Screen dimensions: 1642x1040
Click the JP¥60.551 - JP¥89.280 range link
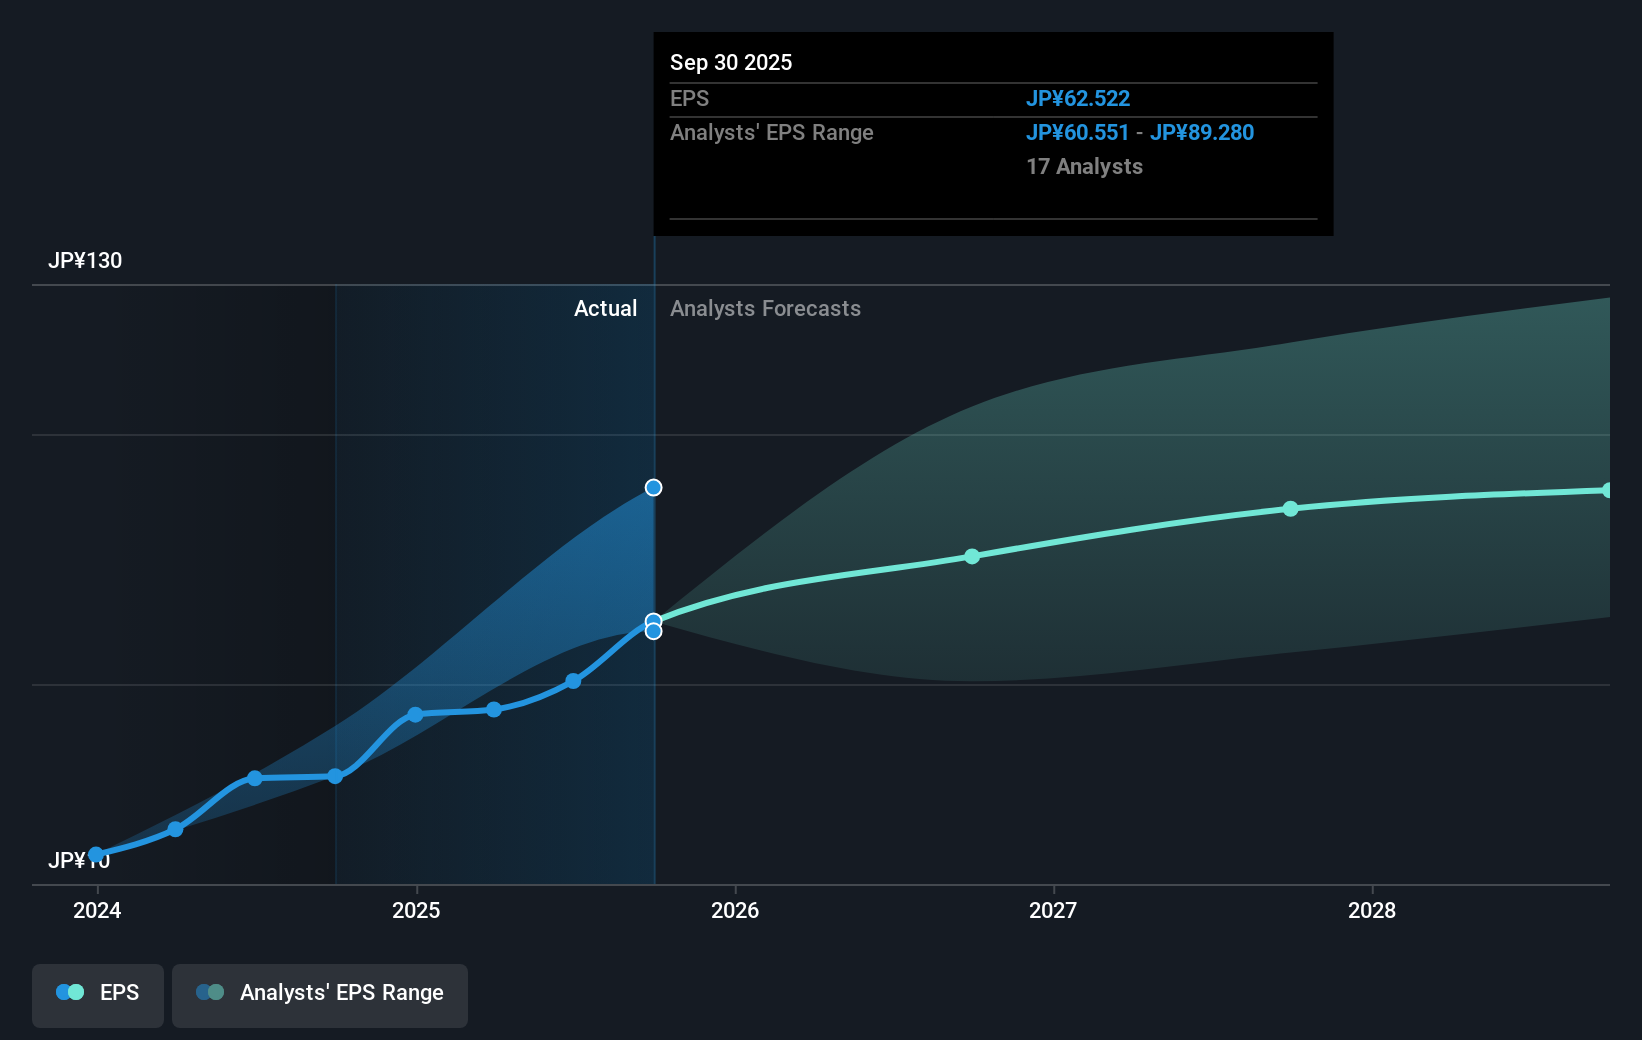[1140, 132]
